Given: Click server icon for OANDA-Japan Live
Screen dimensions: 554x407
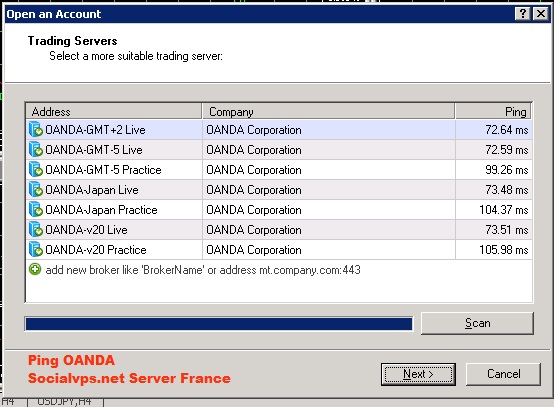Looking at the screenshot, I should tap(36, 190).
